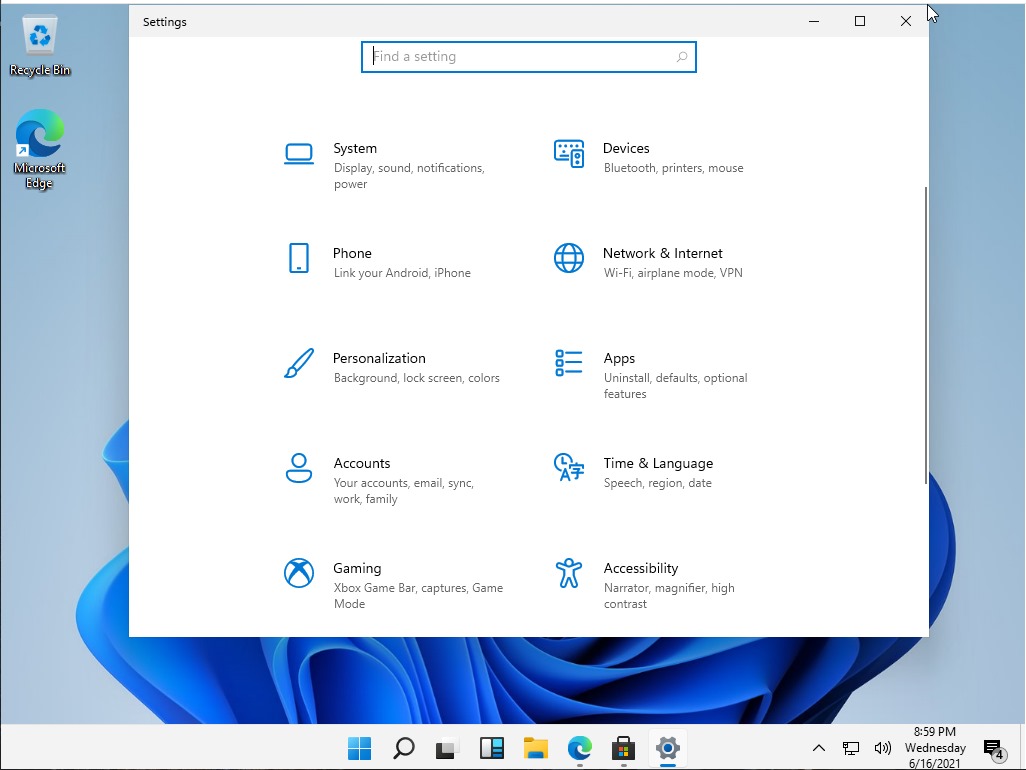Open the volume control in system tray
The image size is (1026, 770).
pos(883,747)
